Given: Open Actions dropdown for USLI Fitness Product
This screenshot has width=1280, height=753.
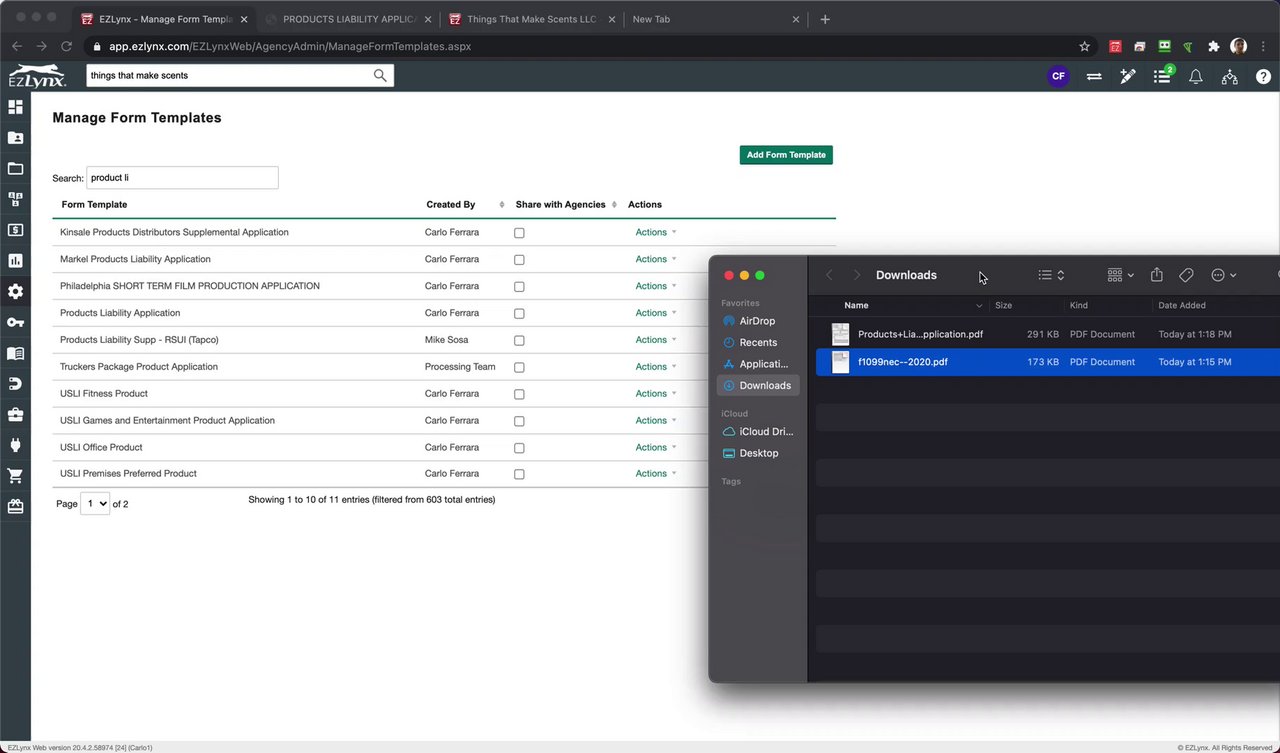Looking at the screenshot, I should coord(656,394).
